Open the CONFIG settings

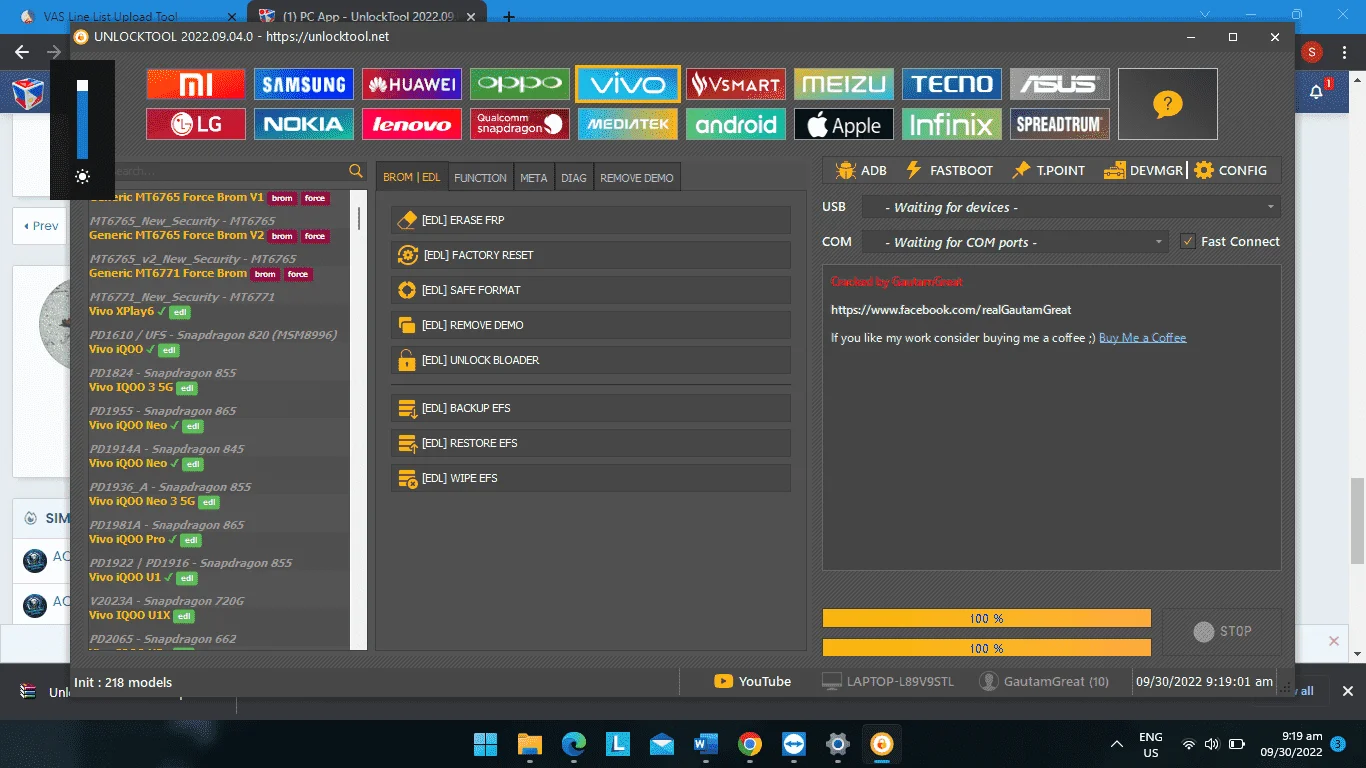point(1231,170)
